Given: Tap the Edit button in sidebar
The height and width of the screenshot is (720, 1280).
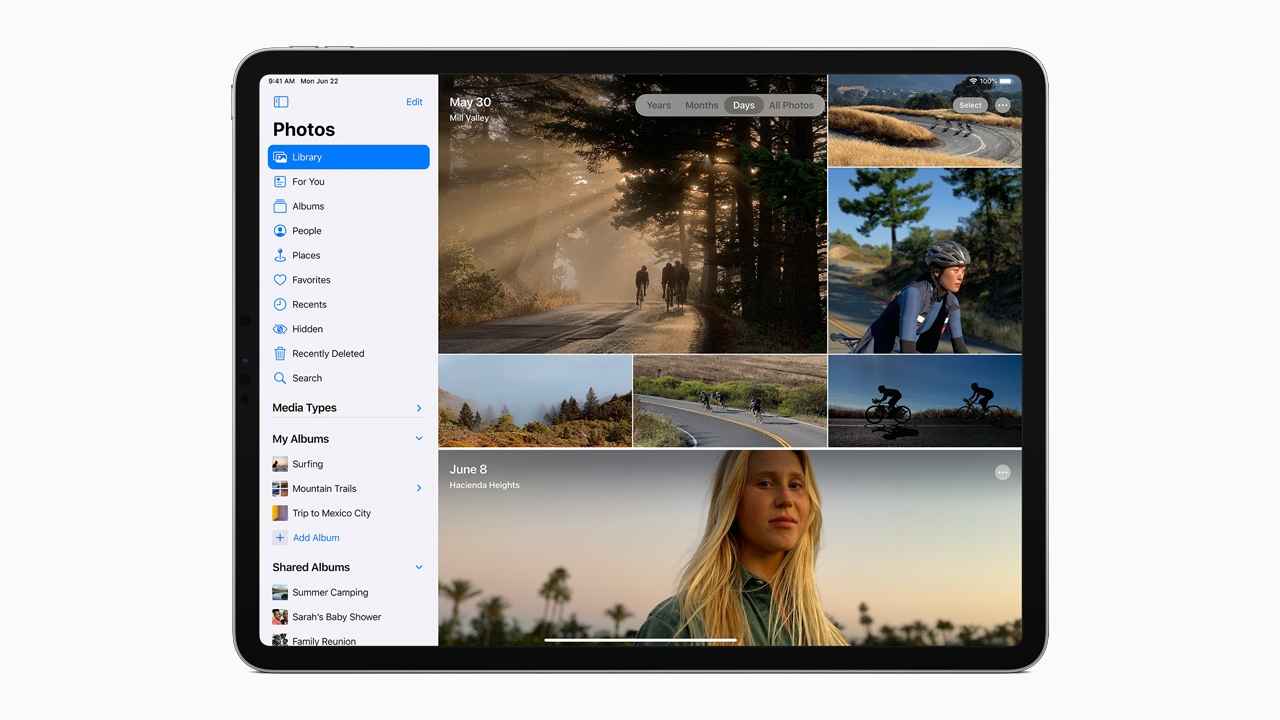Looking at the screenshot, I should pos(414,102).
